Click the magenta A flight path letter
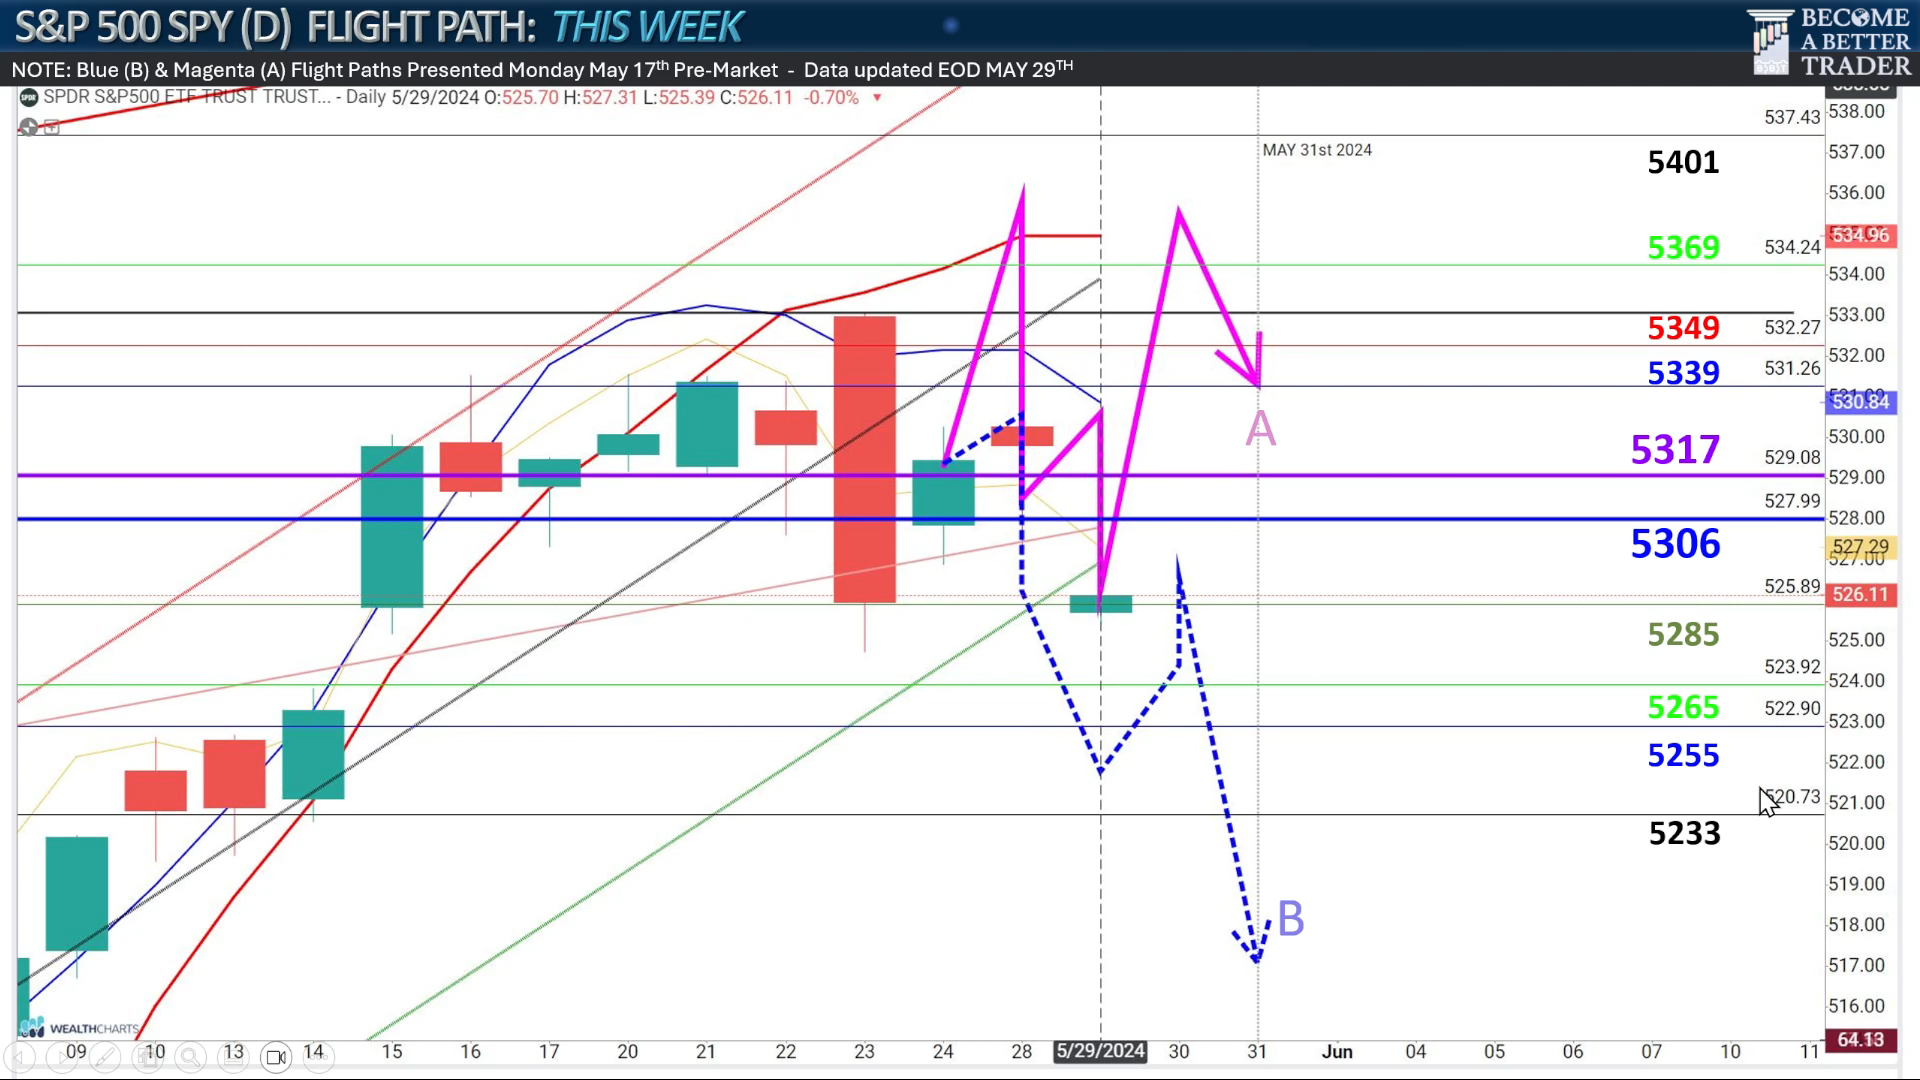 [1260, 429]
